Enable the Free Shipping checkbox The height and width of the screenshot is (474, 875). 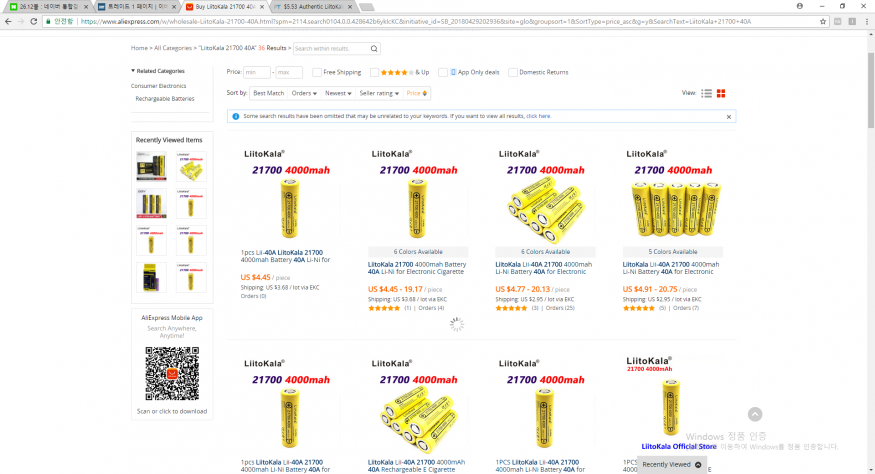tap(316, 72)
